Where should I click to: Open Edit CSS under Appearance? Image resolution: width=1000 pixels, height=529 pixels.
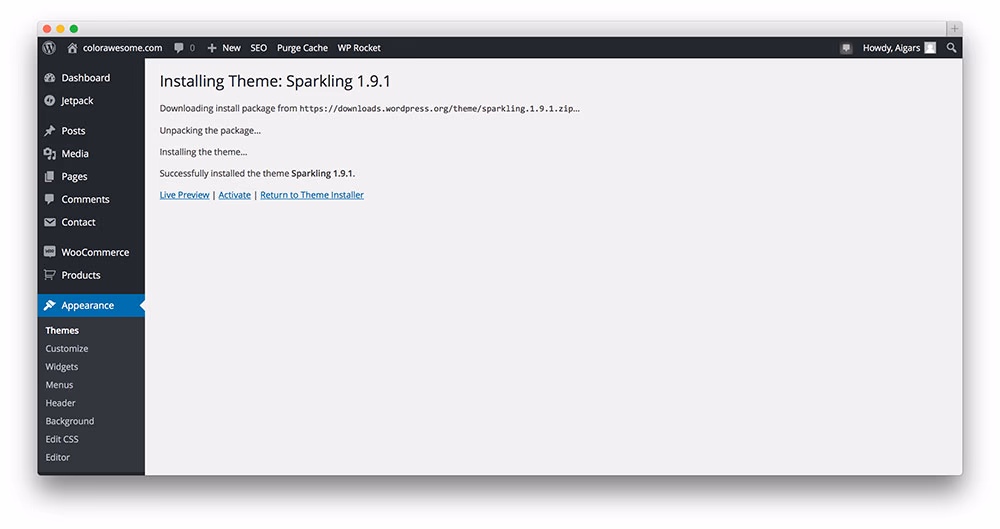click(62, 439)
